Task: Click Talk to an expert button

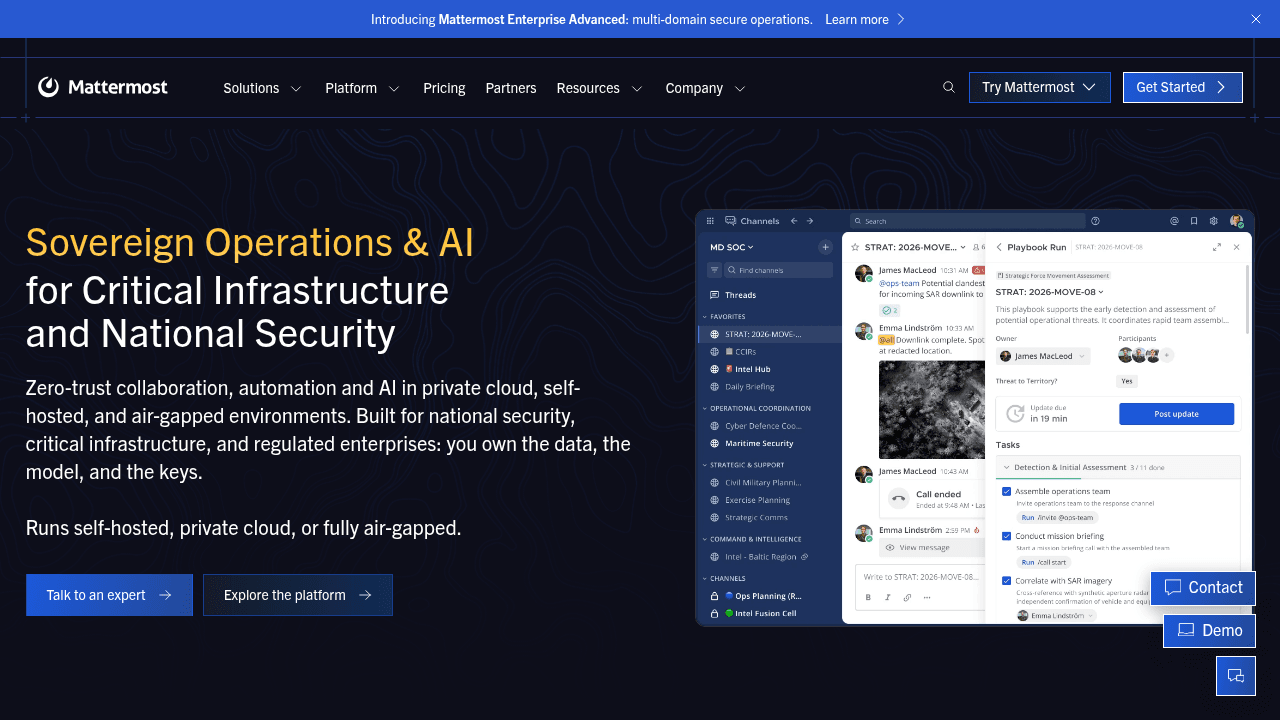Action: (109, 595)
